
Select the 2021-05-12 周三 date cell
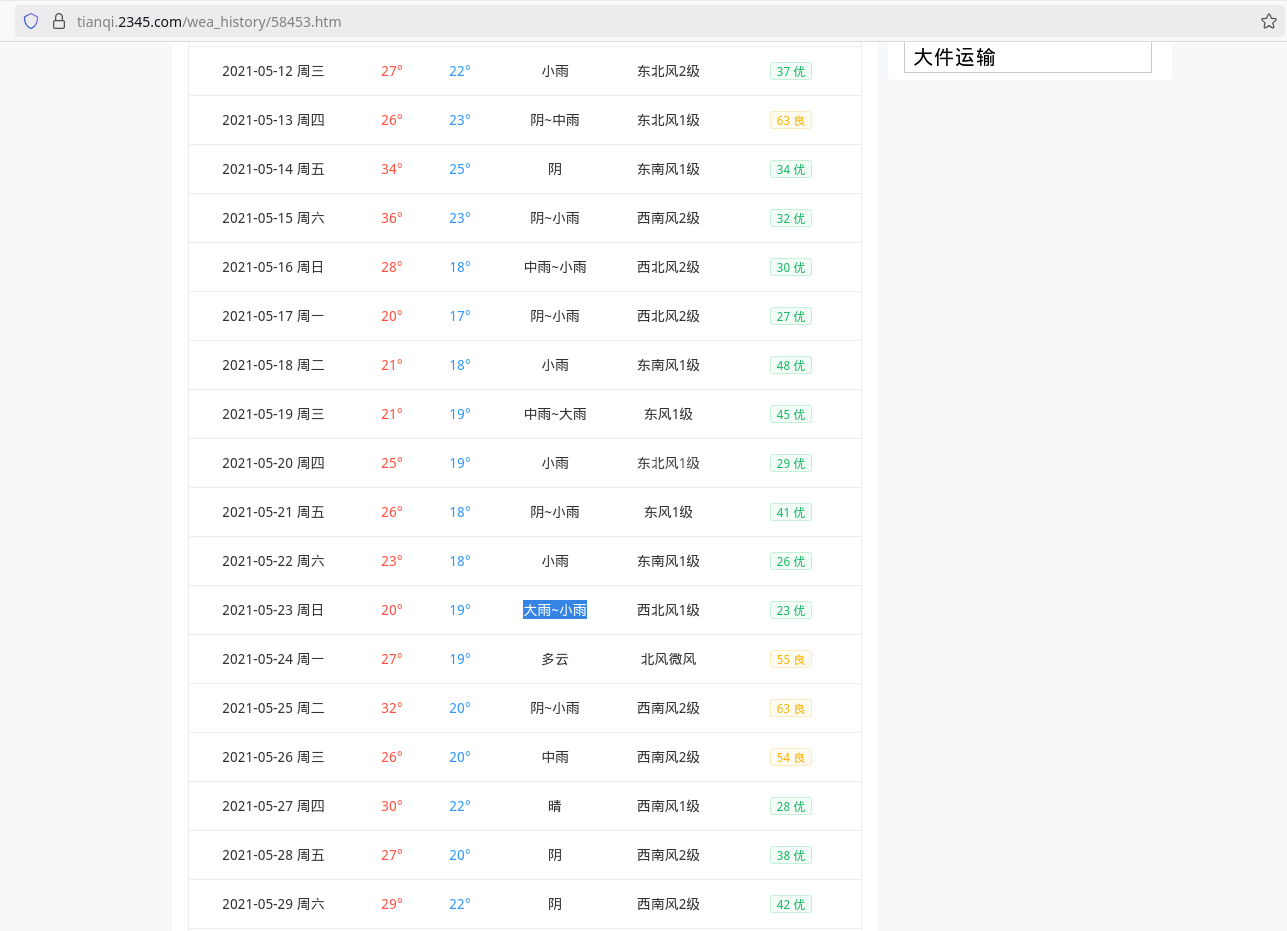[273, 71]
